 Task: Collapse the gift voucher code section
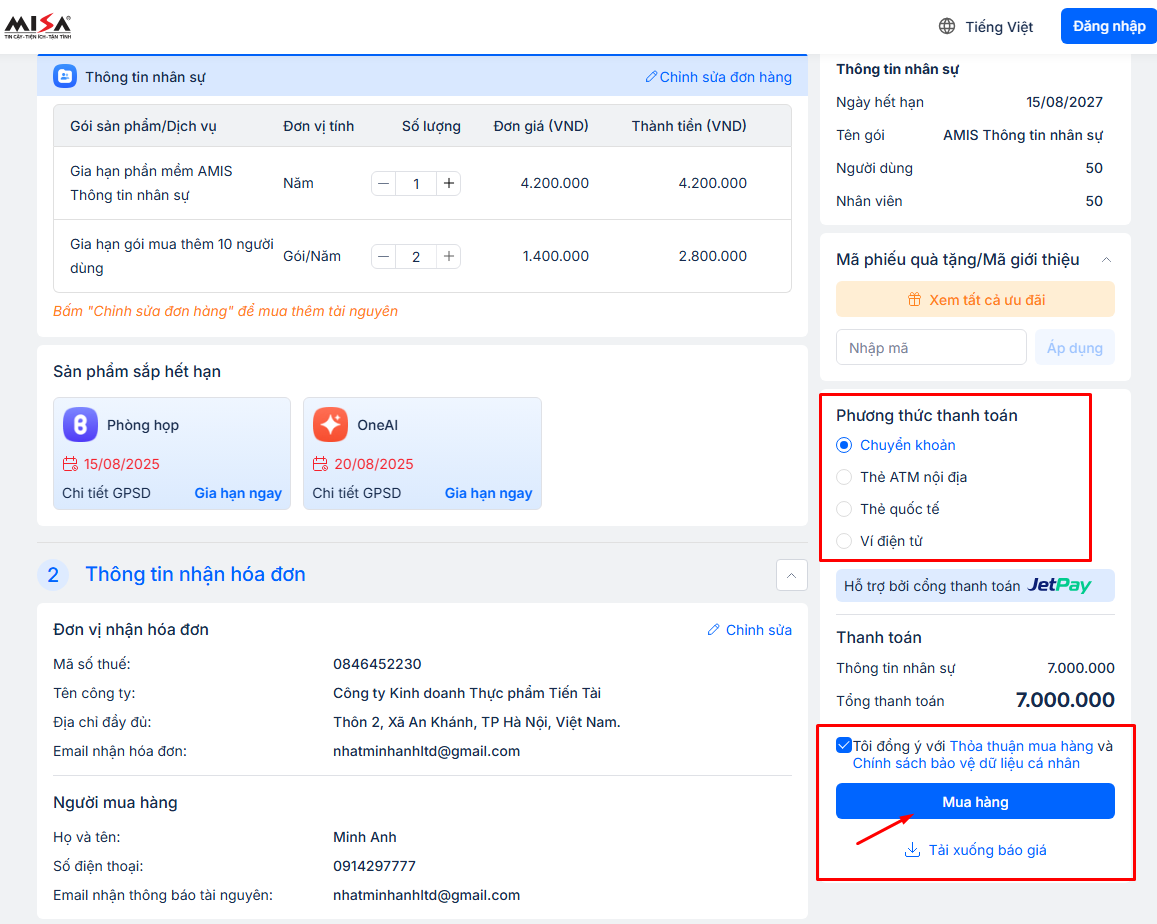[1105, 260]
